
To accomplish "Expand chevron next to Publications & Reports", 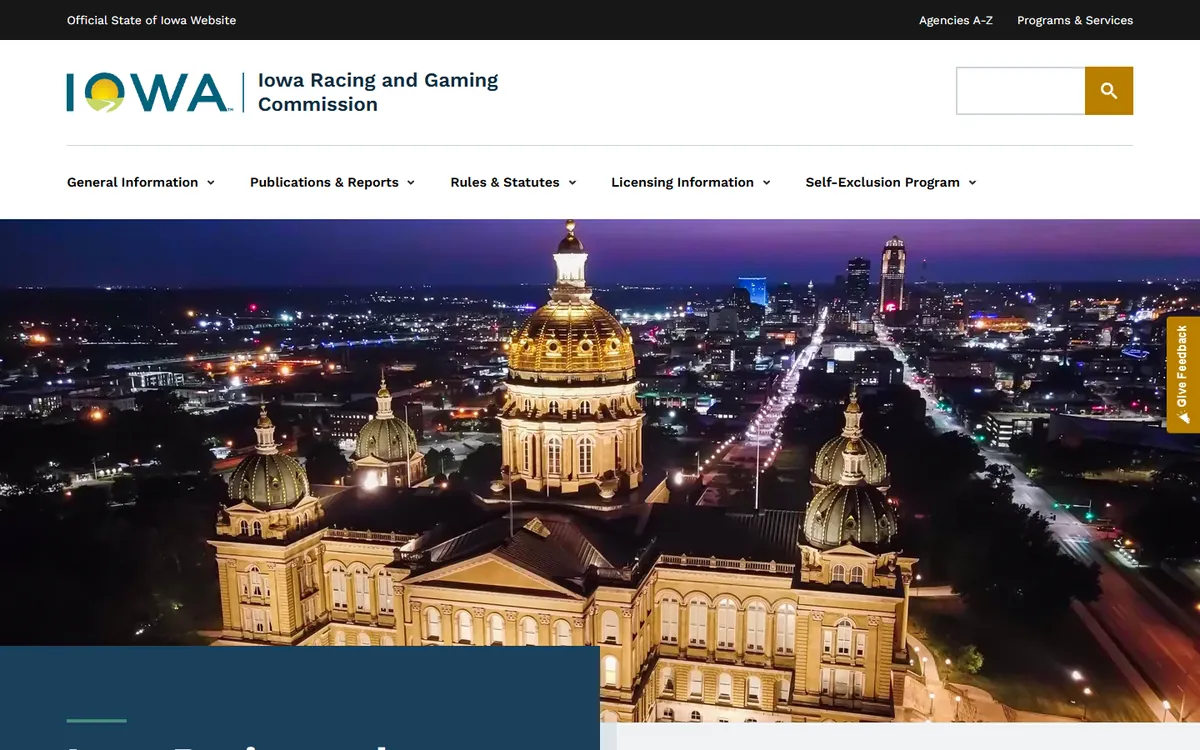I will (x=410, y=183).
